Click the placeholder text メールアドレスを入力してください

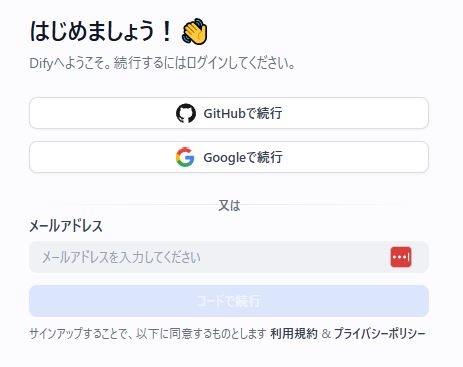[x=121, y=257]
